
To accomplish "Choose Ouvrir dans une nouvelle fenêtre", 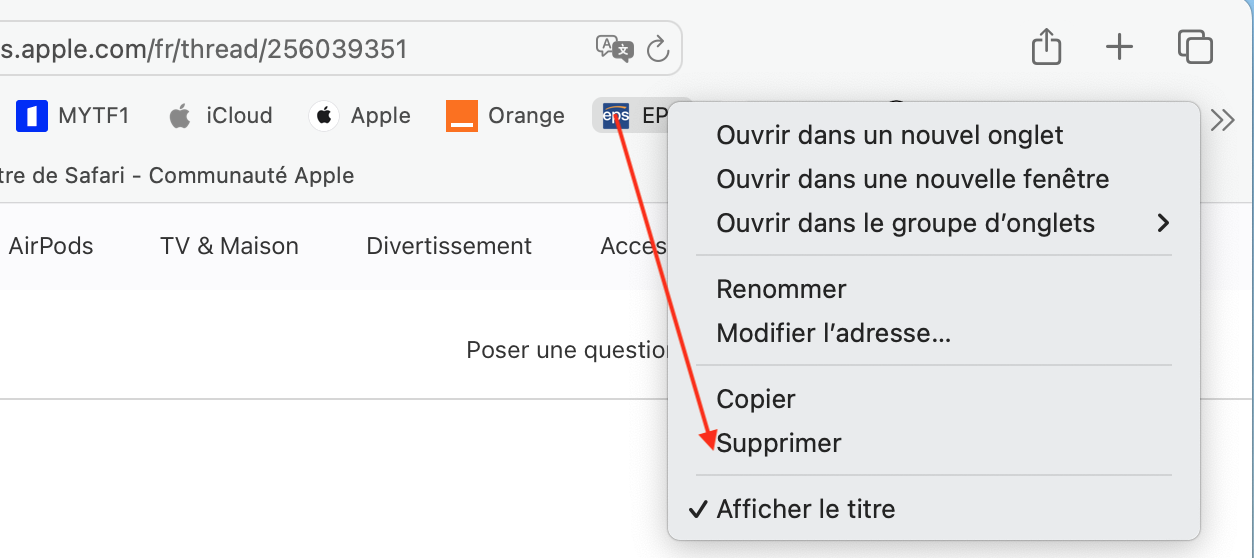I will click(x=912, y=179).
